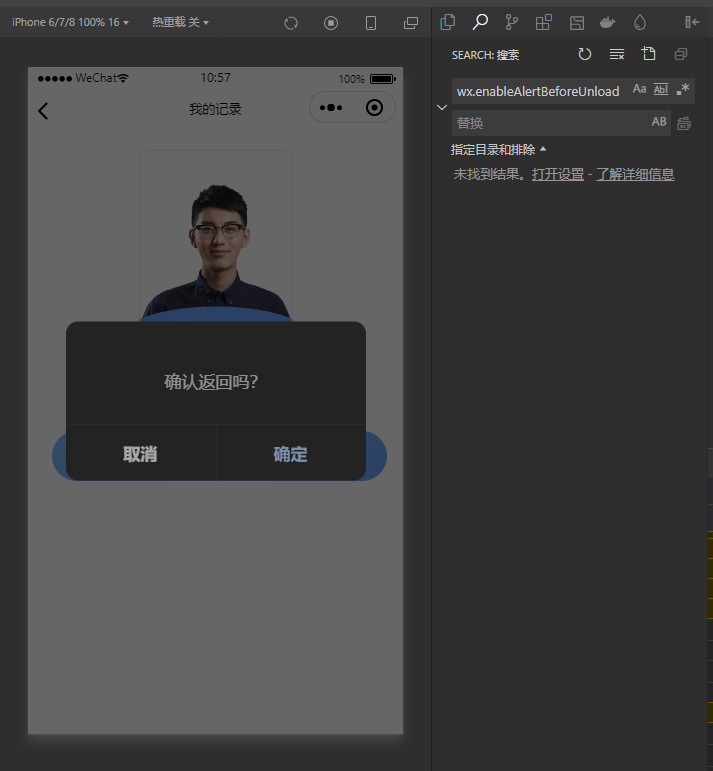Click the replace all icon

point(684,123)
